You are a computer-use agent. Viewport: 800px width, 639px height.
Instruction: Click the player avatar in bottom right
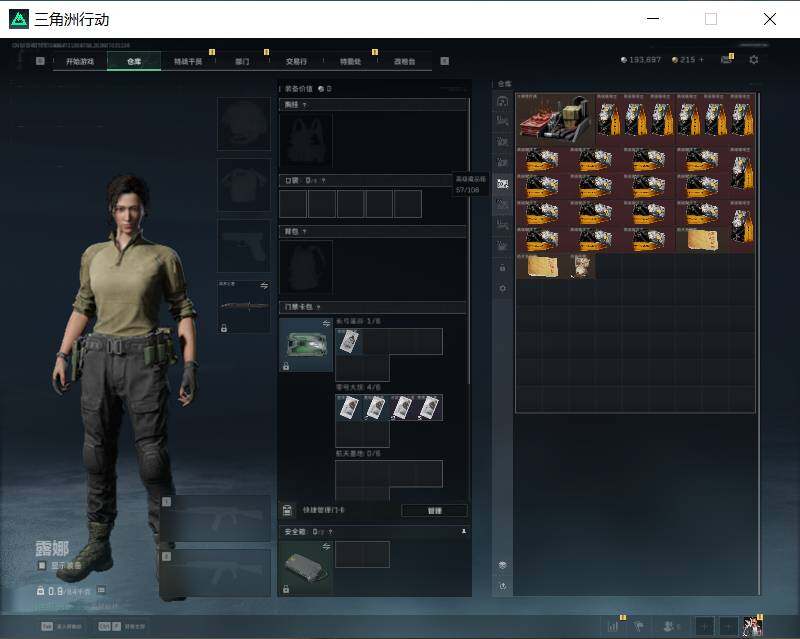pyautogui.click(x=752, y=626)
